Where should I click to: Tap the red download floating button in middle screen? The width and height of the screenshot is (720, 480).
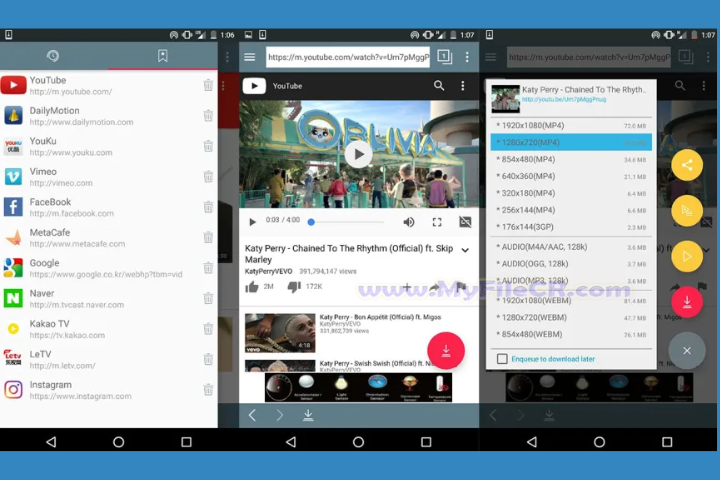[446, 350]
